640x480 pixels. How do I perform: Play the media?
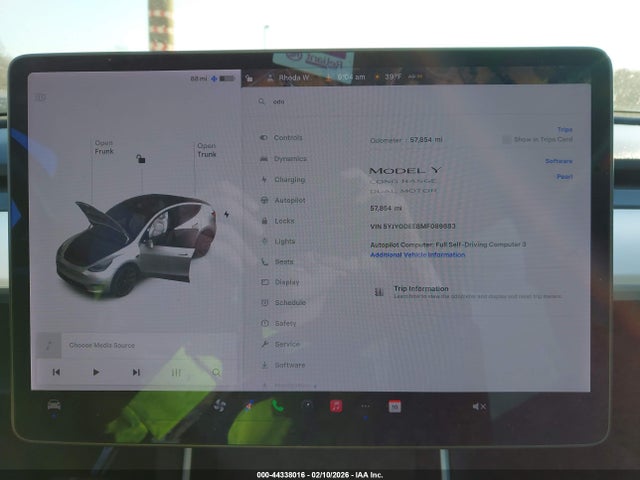tap(96, 372)
